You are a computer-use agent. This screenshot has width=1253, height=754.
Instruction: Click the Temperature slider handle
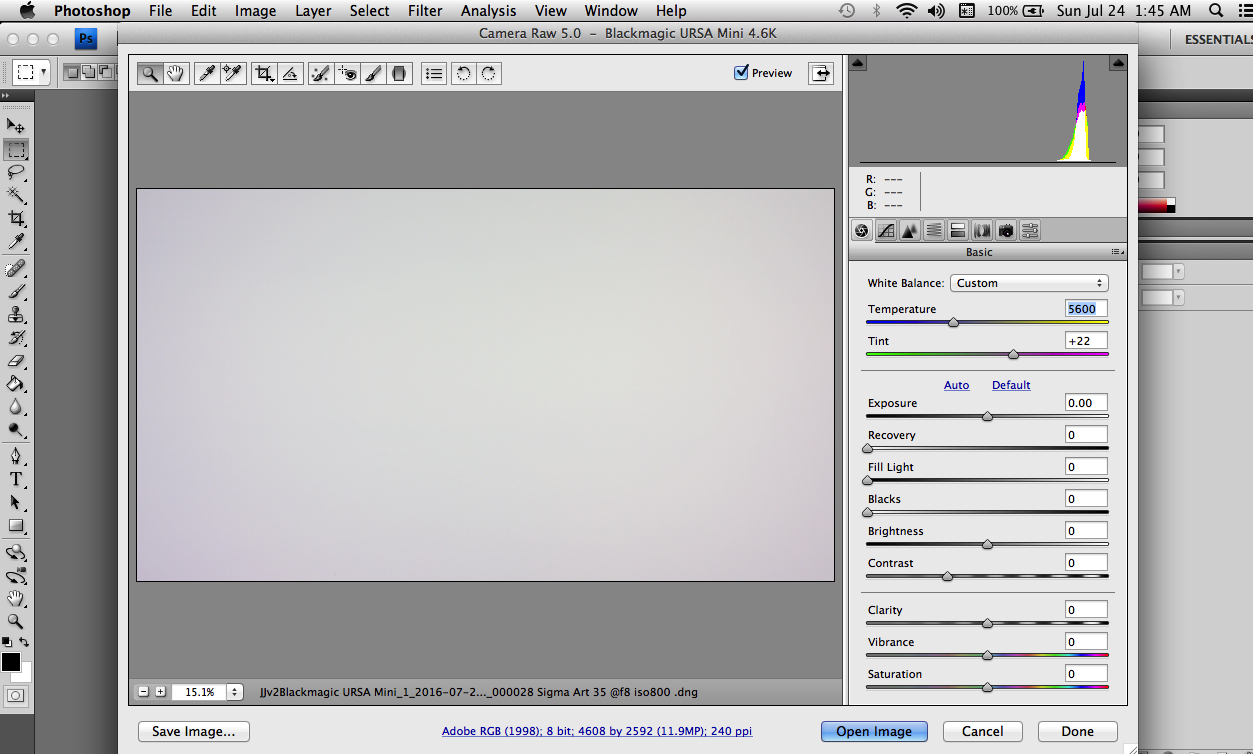(x=953, y=322)
